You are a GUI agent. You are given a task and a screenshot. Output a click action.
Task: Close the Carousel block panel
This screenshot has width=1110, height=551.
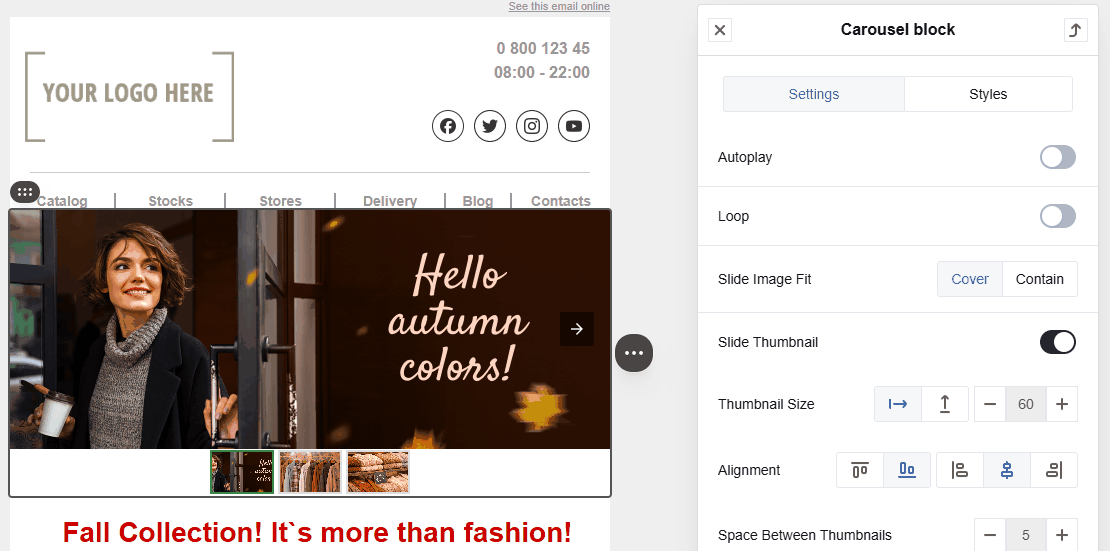point(720,30)
